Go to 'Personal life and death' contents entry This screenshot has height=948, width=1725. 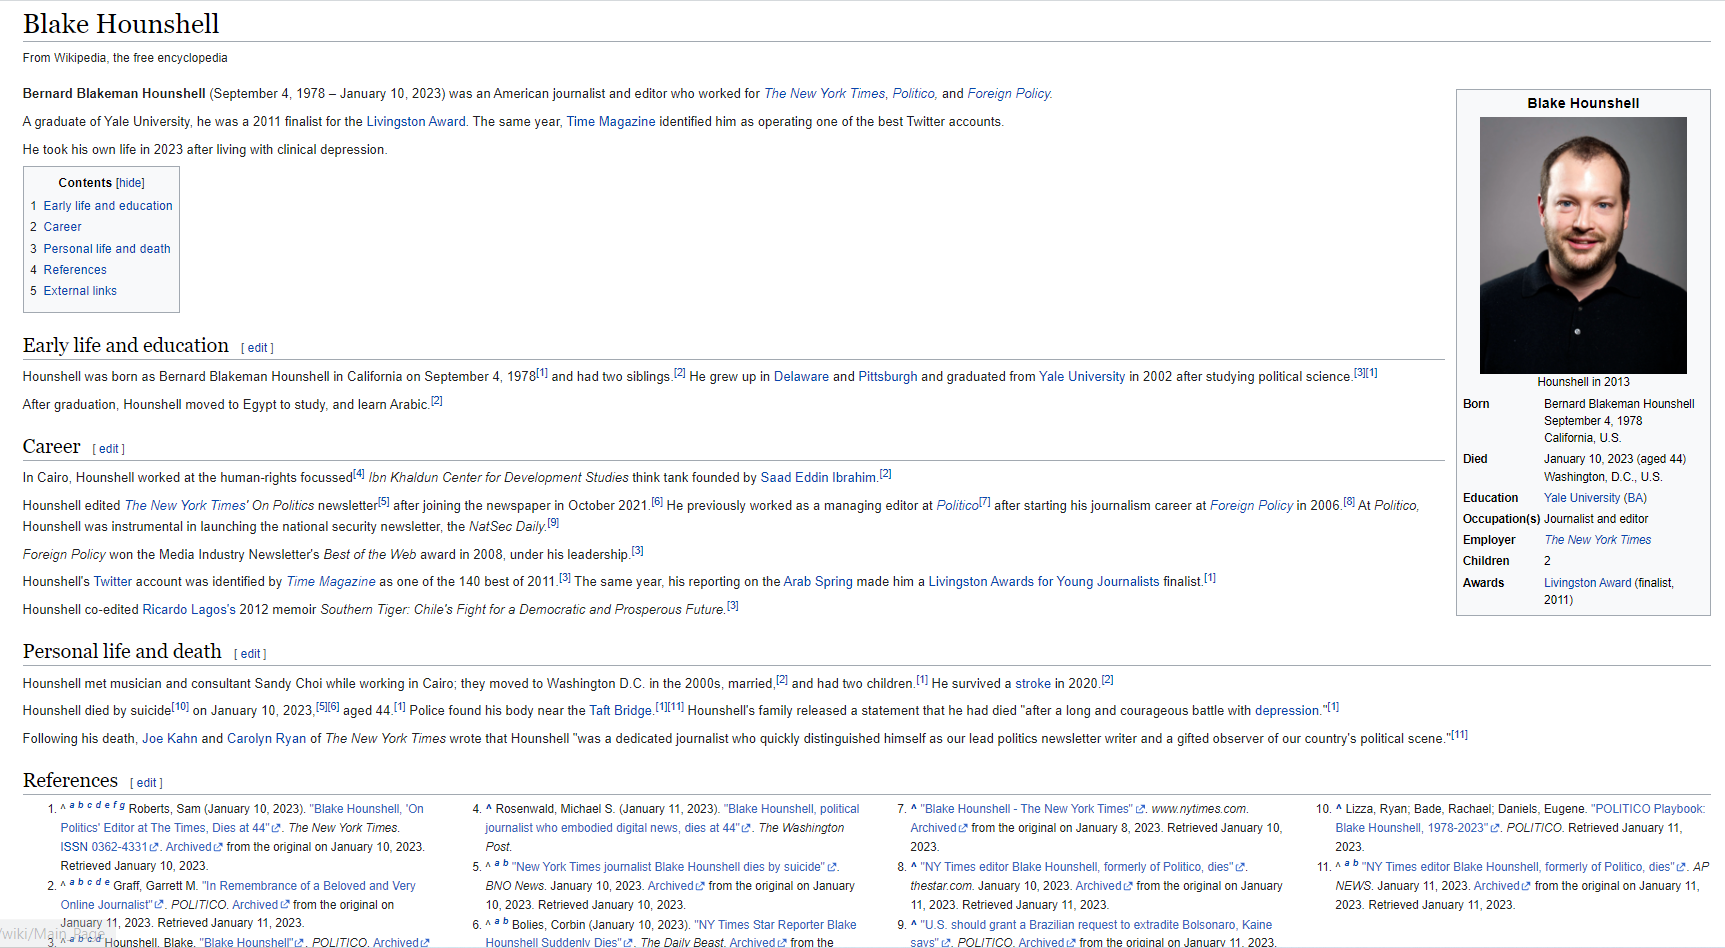[x=107, y=249]
